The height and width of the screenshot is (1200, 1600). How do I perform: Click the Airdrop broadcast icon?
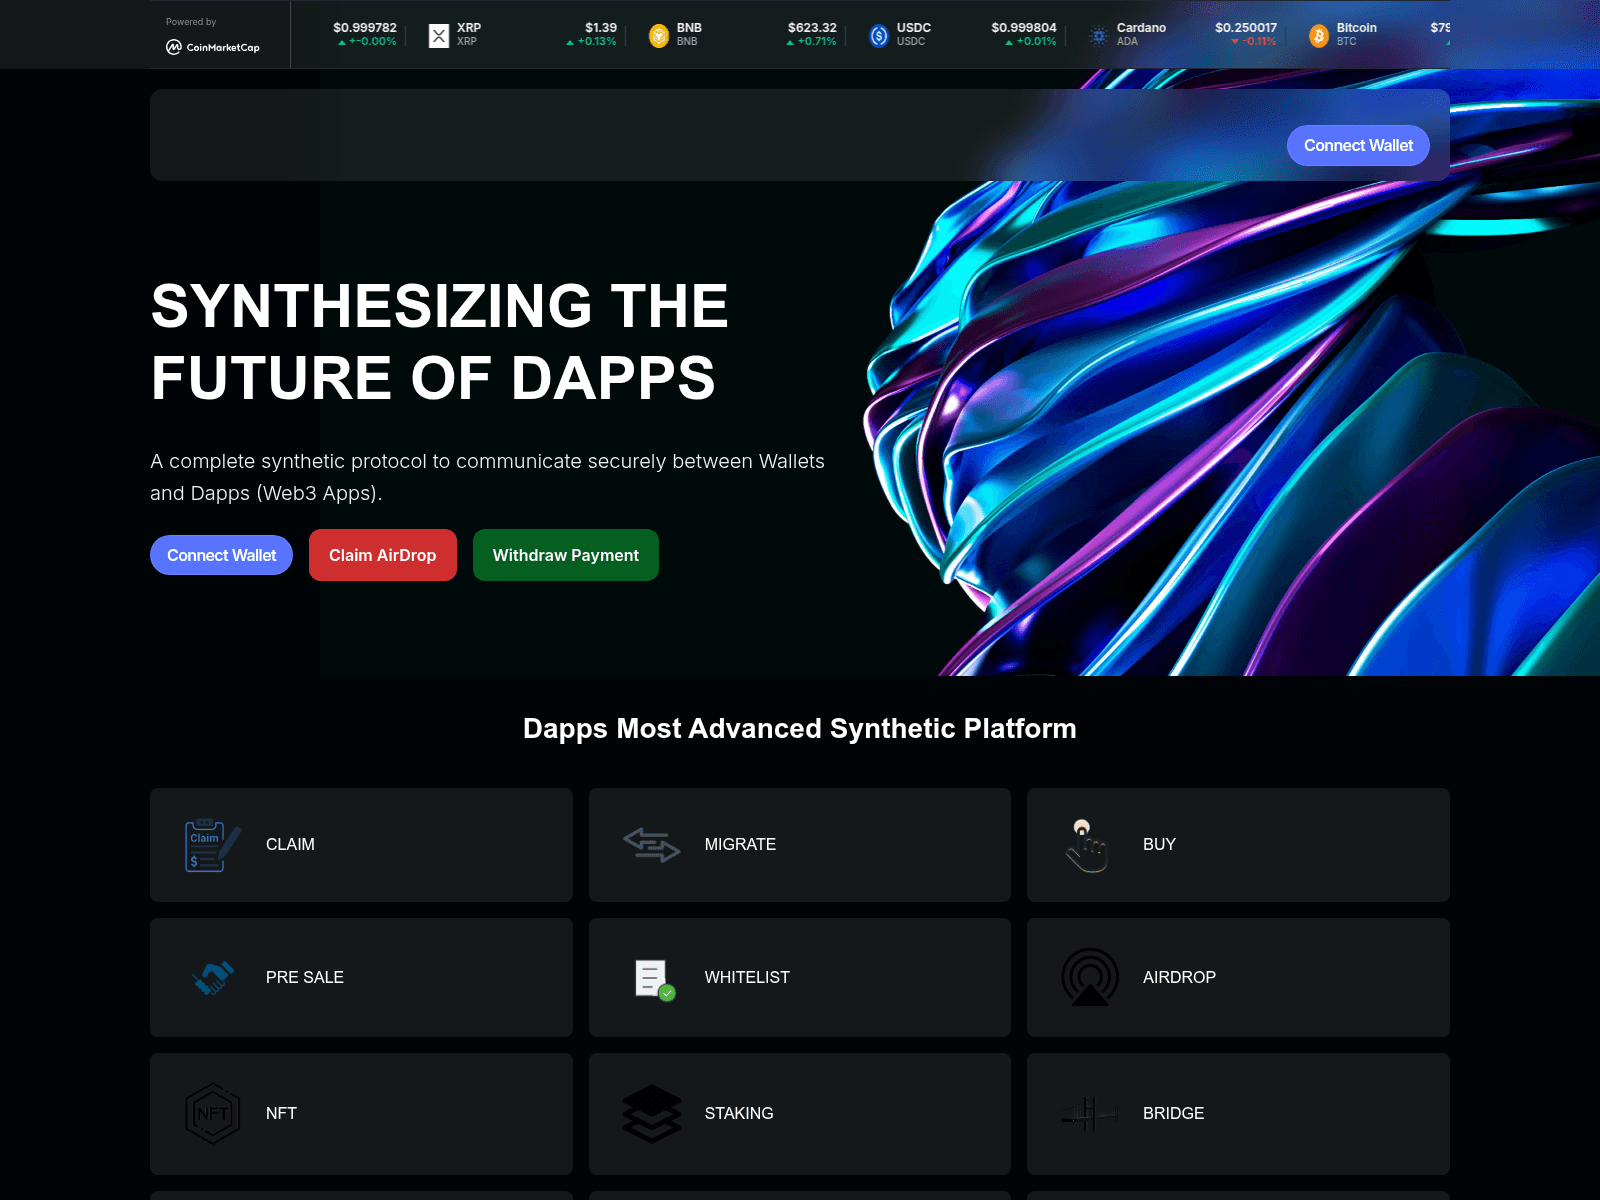(x=1090, y=977)
